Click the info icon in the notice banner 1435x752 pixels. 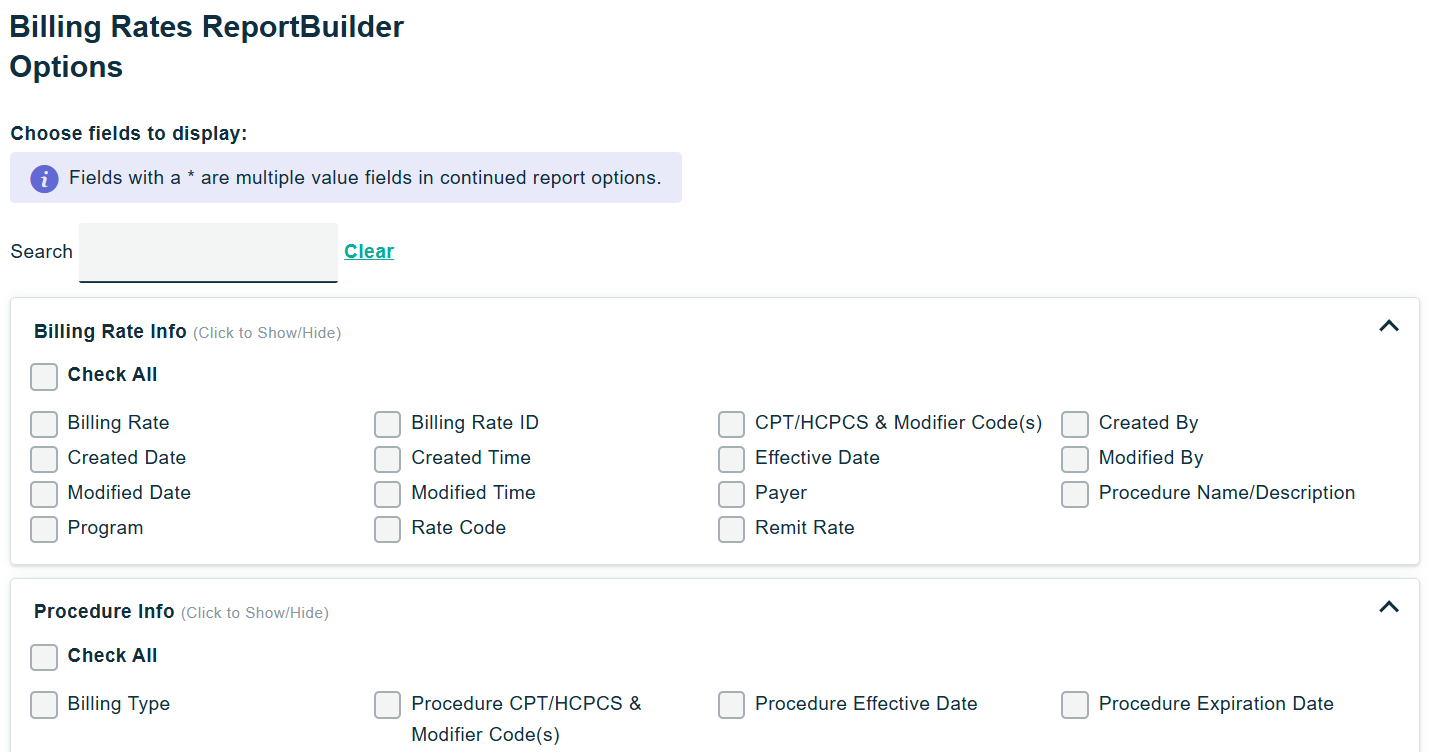tap(44, 179)
